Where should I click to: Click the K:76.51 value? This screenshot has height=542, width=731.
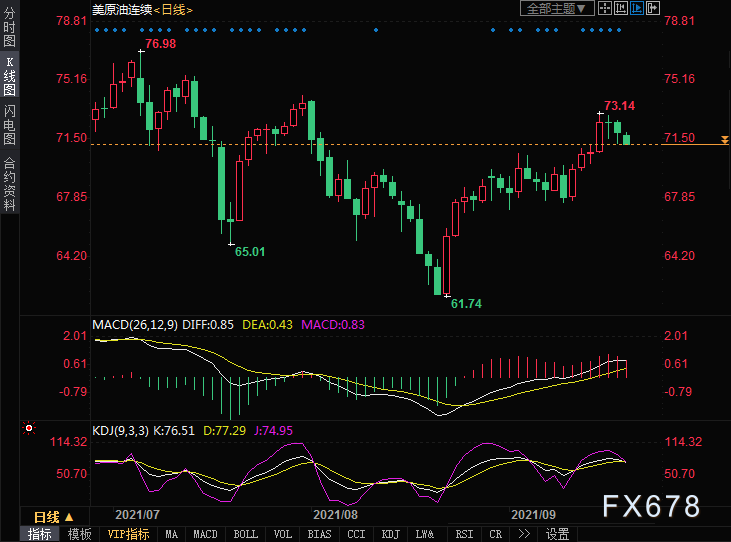(x=174, y=431)
